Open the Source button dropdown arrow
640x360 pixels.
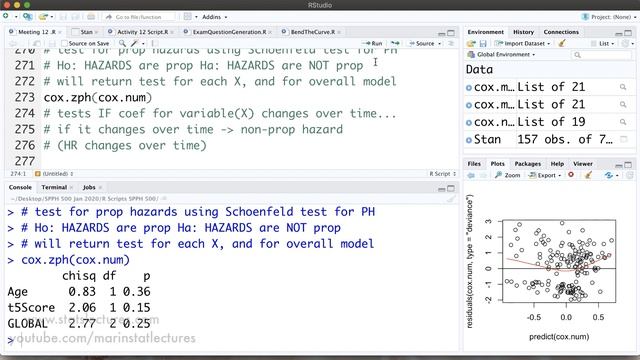pyautogui.click(x=439, y=43)
